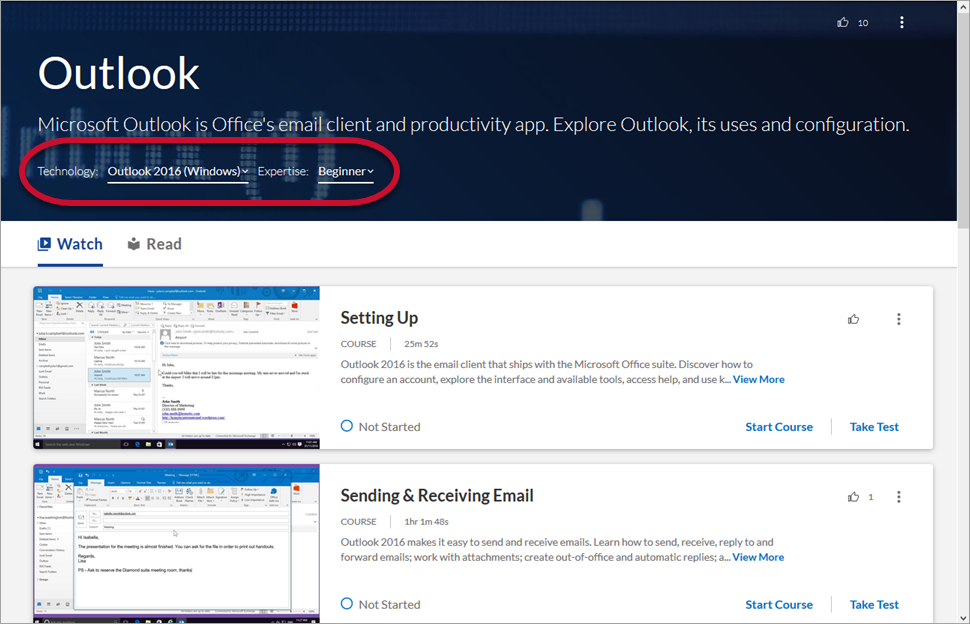
Task: Click View More in Sending & Receiving Email description
Action: pyautogui.click(x=757, y=557)
